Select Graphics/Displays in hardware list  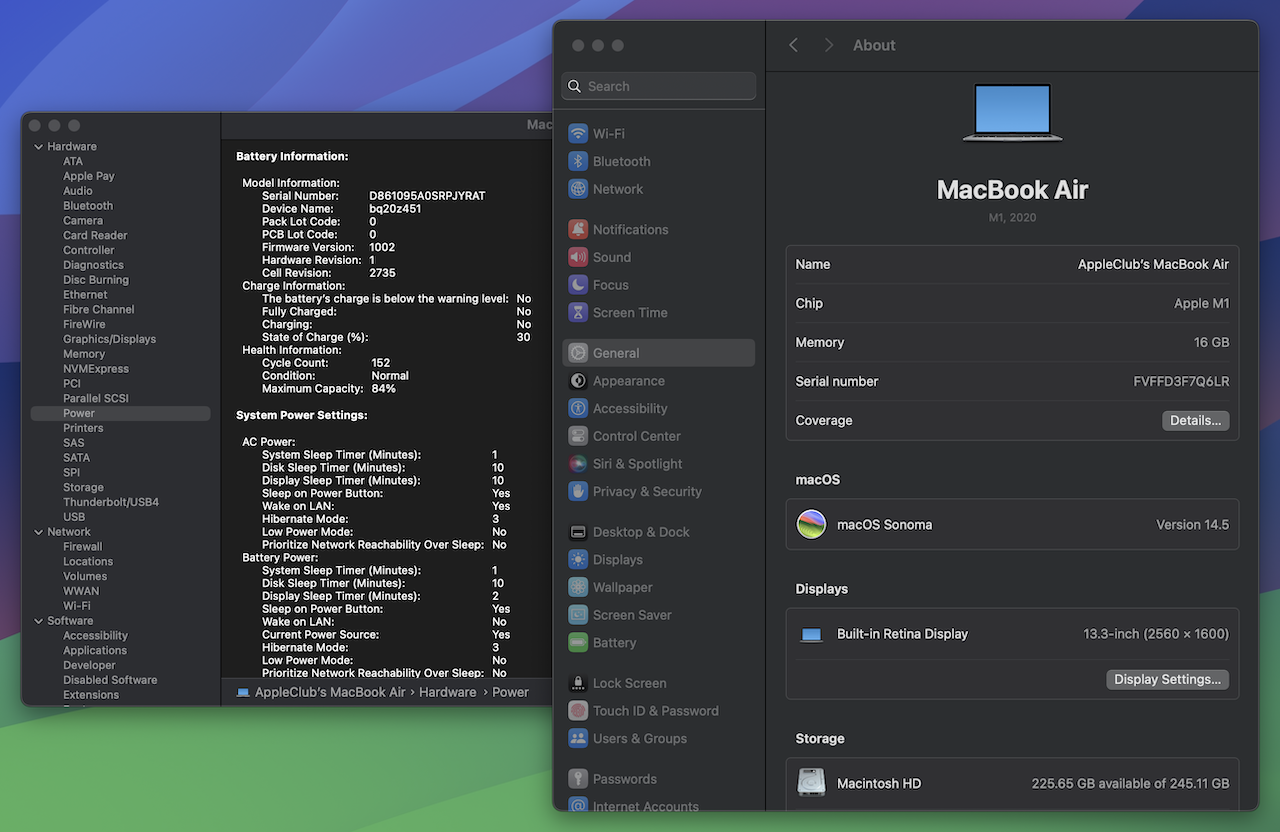(110, 339)
